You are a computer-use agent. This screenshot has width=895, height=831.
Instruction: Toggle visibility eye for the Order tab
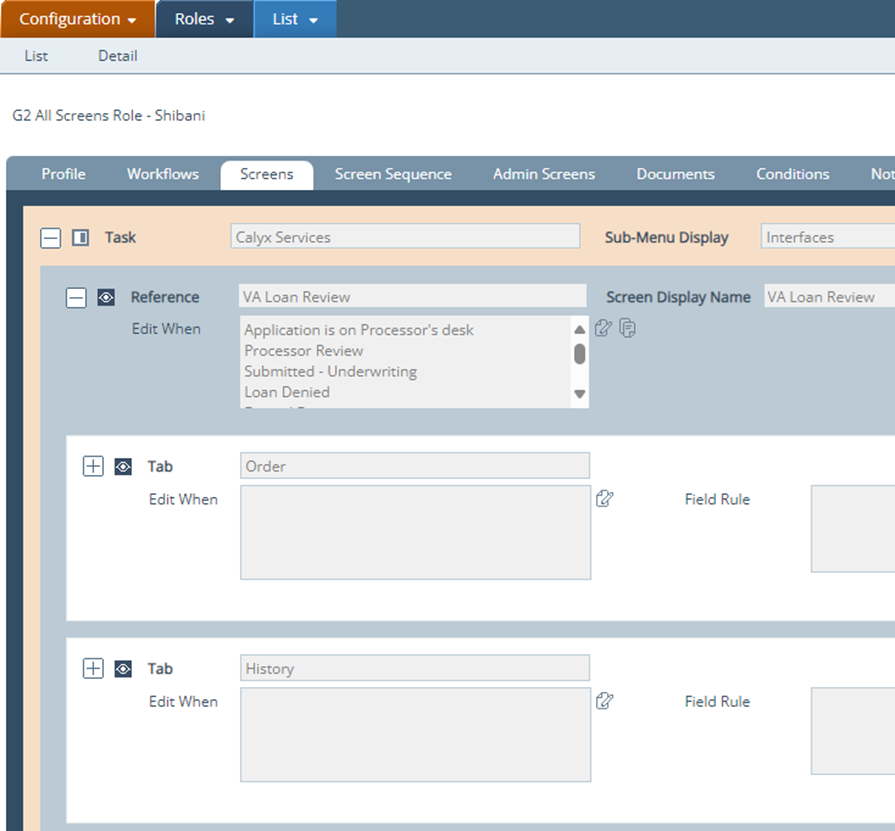[123, 466]
